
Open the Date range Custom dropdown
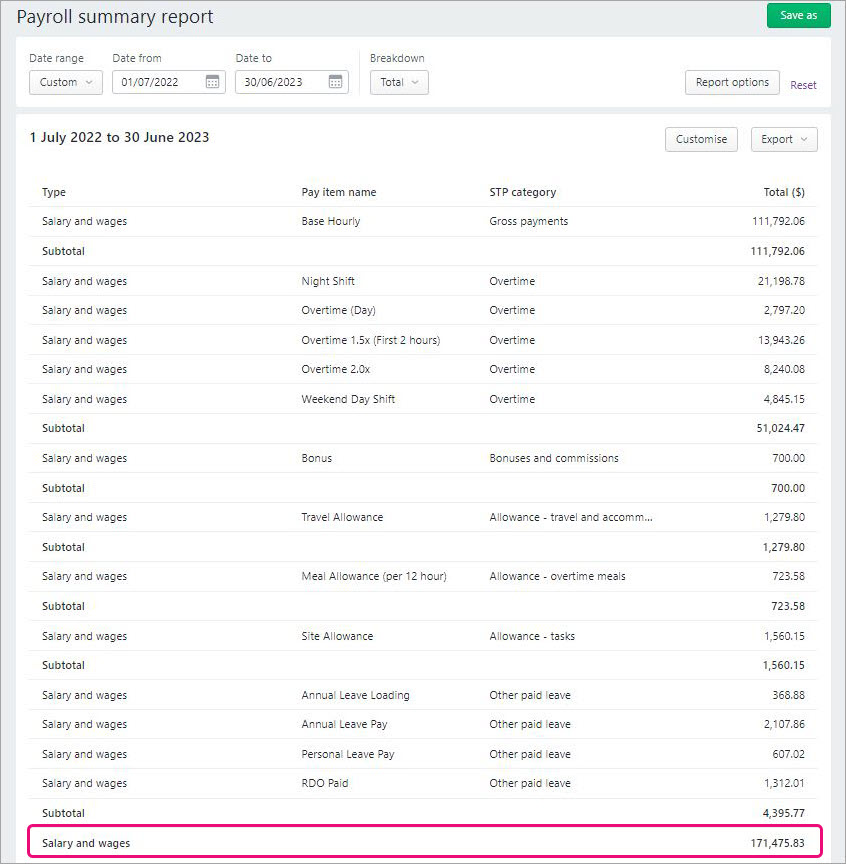pos(65,82)
